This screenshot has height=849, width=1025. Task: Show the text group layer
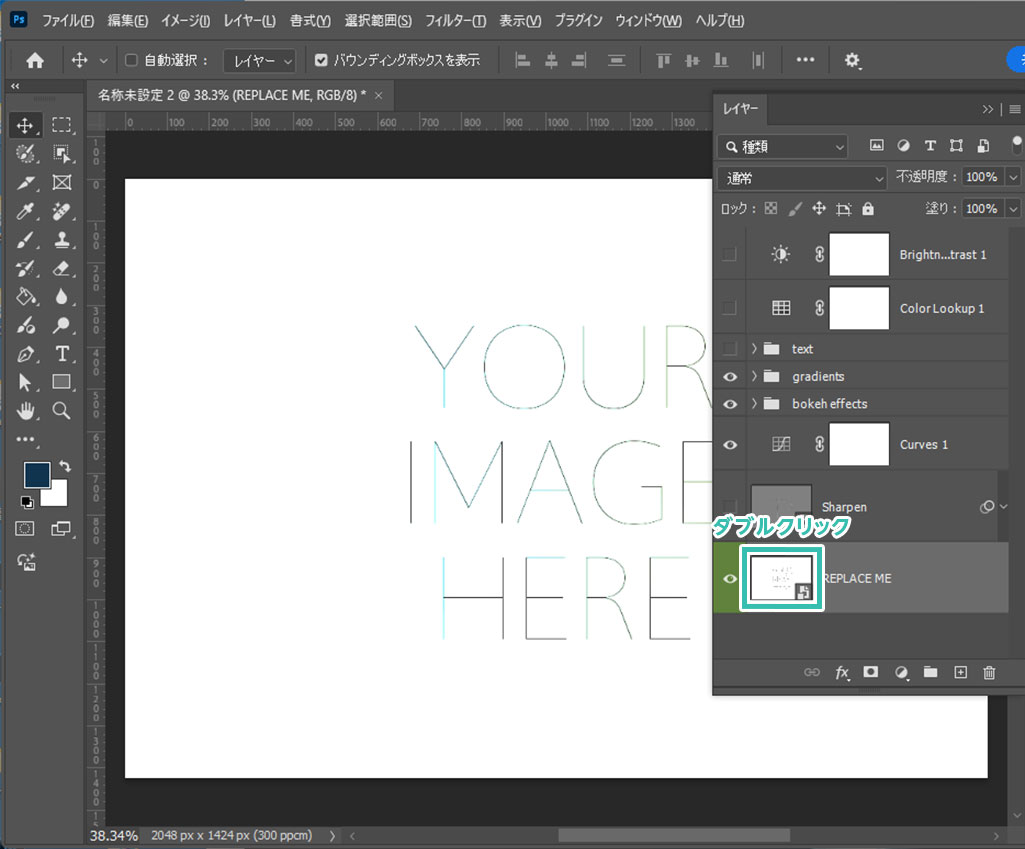click(x=730, y=349)
